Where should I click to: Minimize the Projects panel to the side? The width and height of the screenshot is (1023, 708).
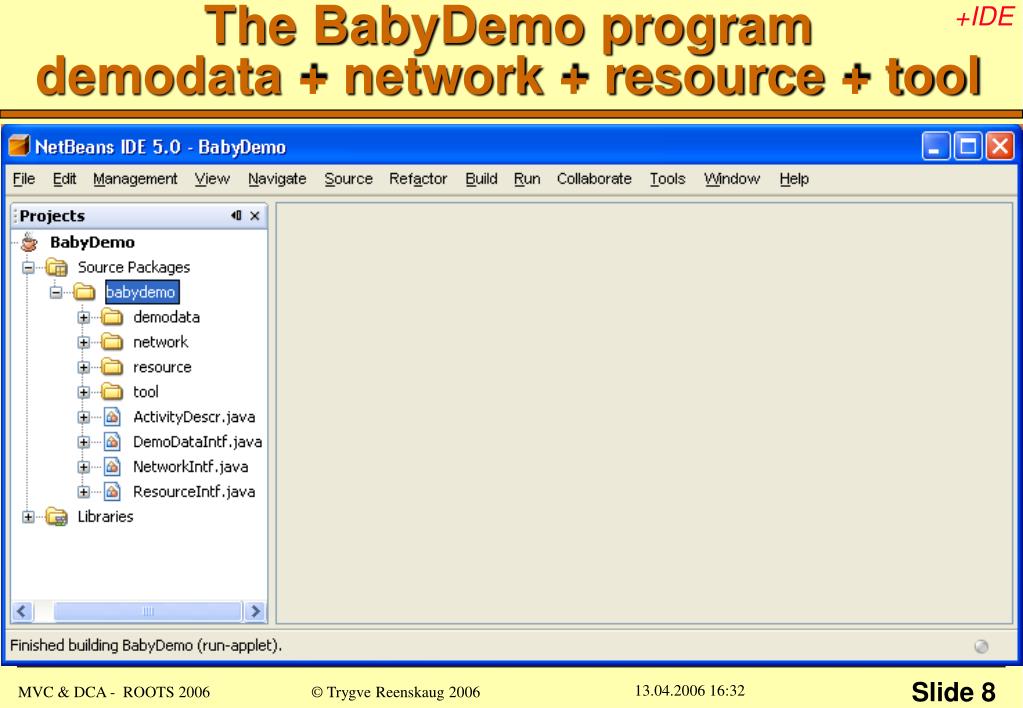(x=236, y=215)
